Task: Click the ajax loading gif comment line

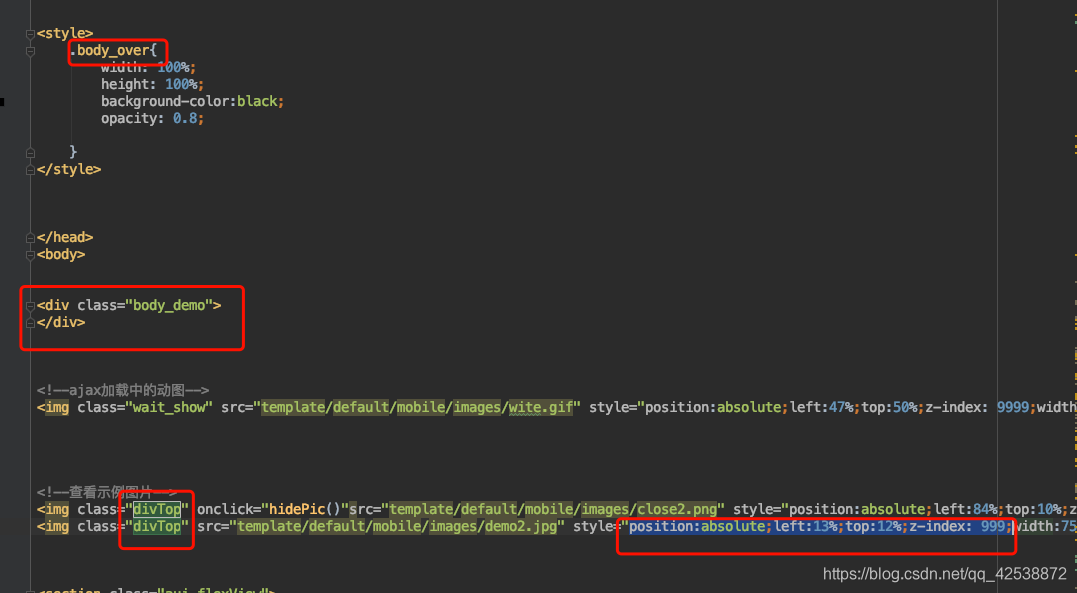Action: click(123, 390)
